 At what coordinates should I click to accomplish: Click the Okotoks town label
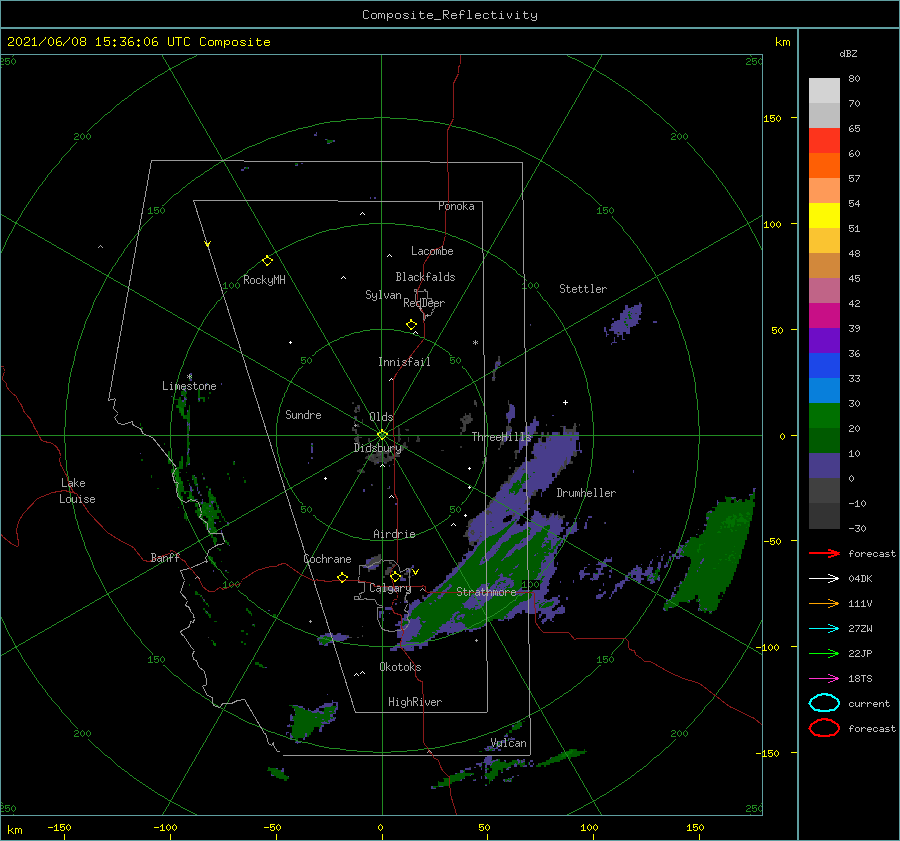coord(400,667)
